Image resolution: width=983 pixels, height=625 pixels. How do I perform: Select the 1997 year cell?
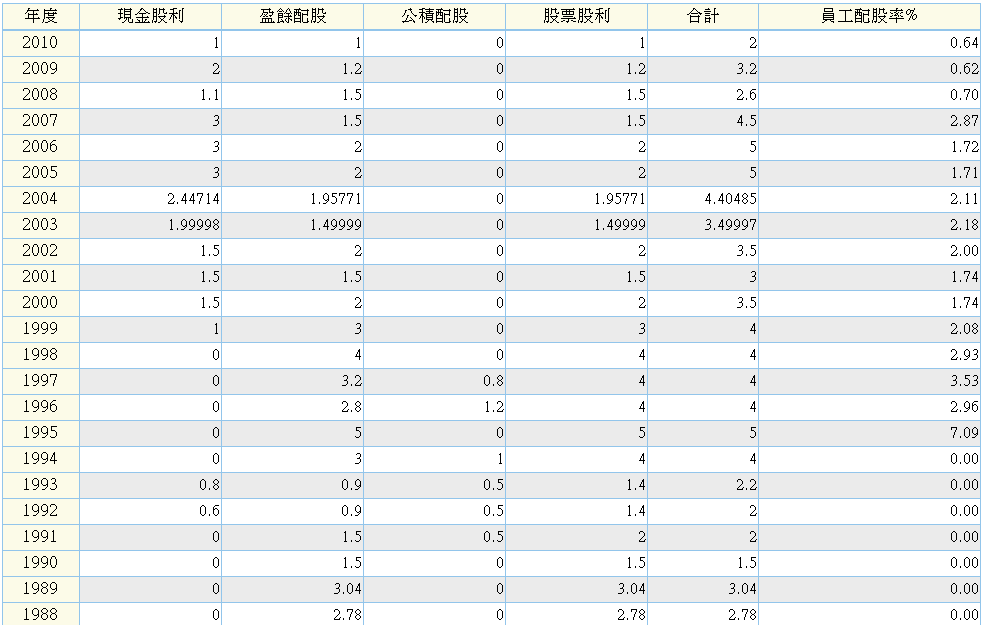[x=41, y=381]
